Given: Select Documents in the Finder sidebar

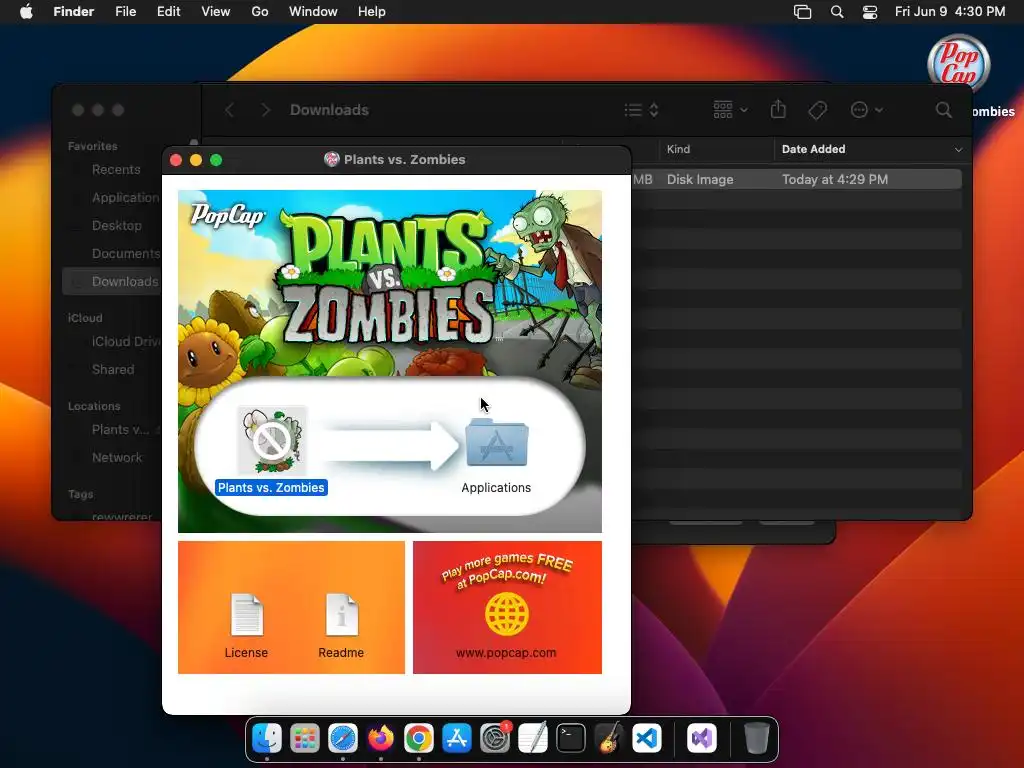Looking at the screenshot, I should point(125,253).
